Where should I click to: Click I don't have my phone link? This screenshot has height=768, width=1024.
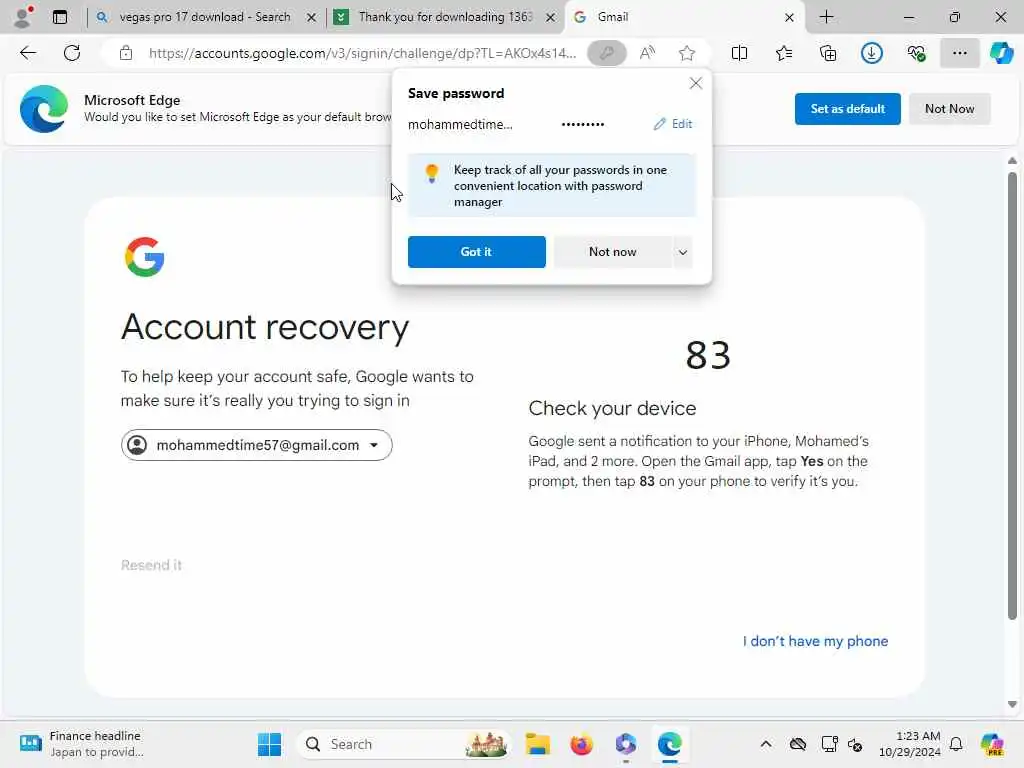[x=815, y=641]
